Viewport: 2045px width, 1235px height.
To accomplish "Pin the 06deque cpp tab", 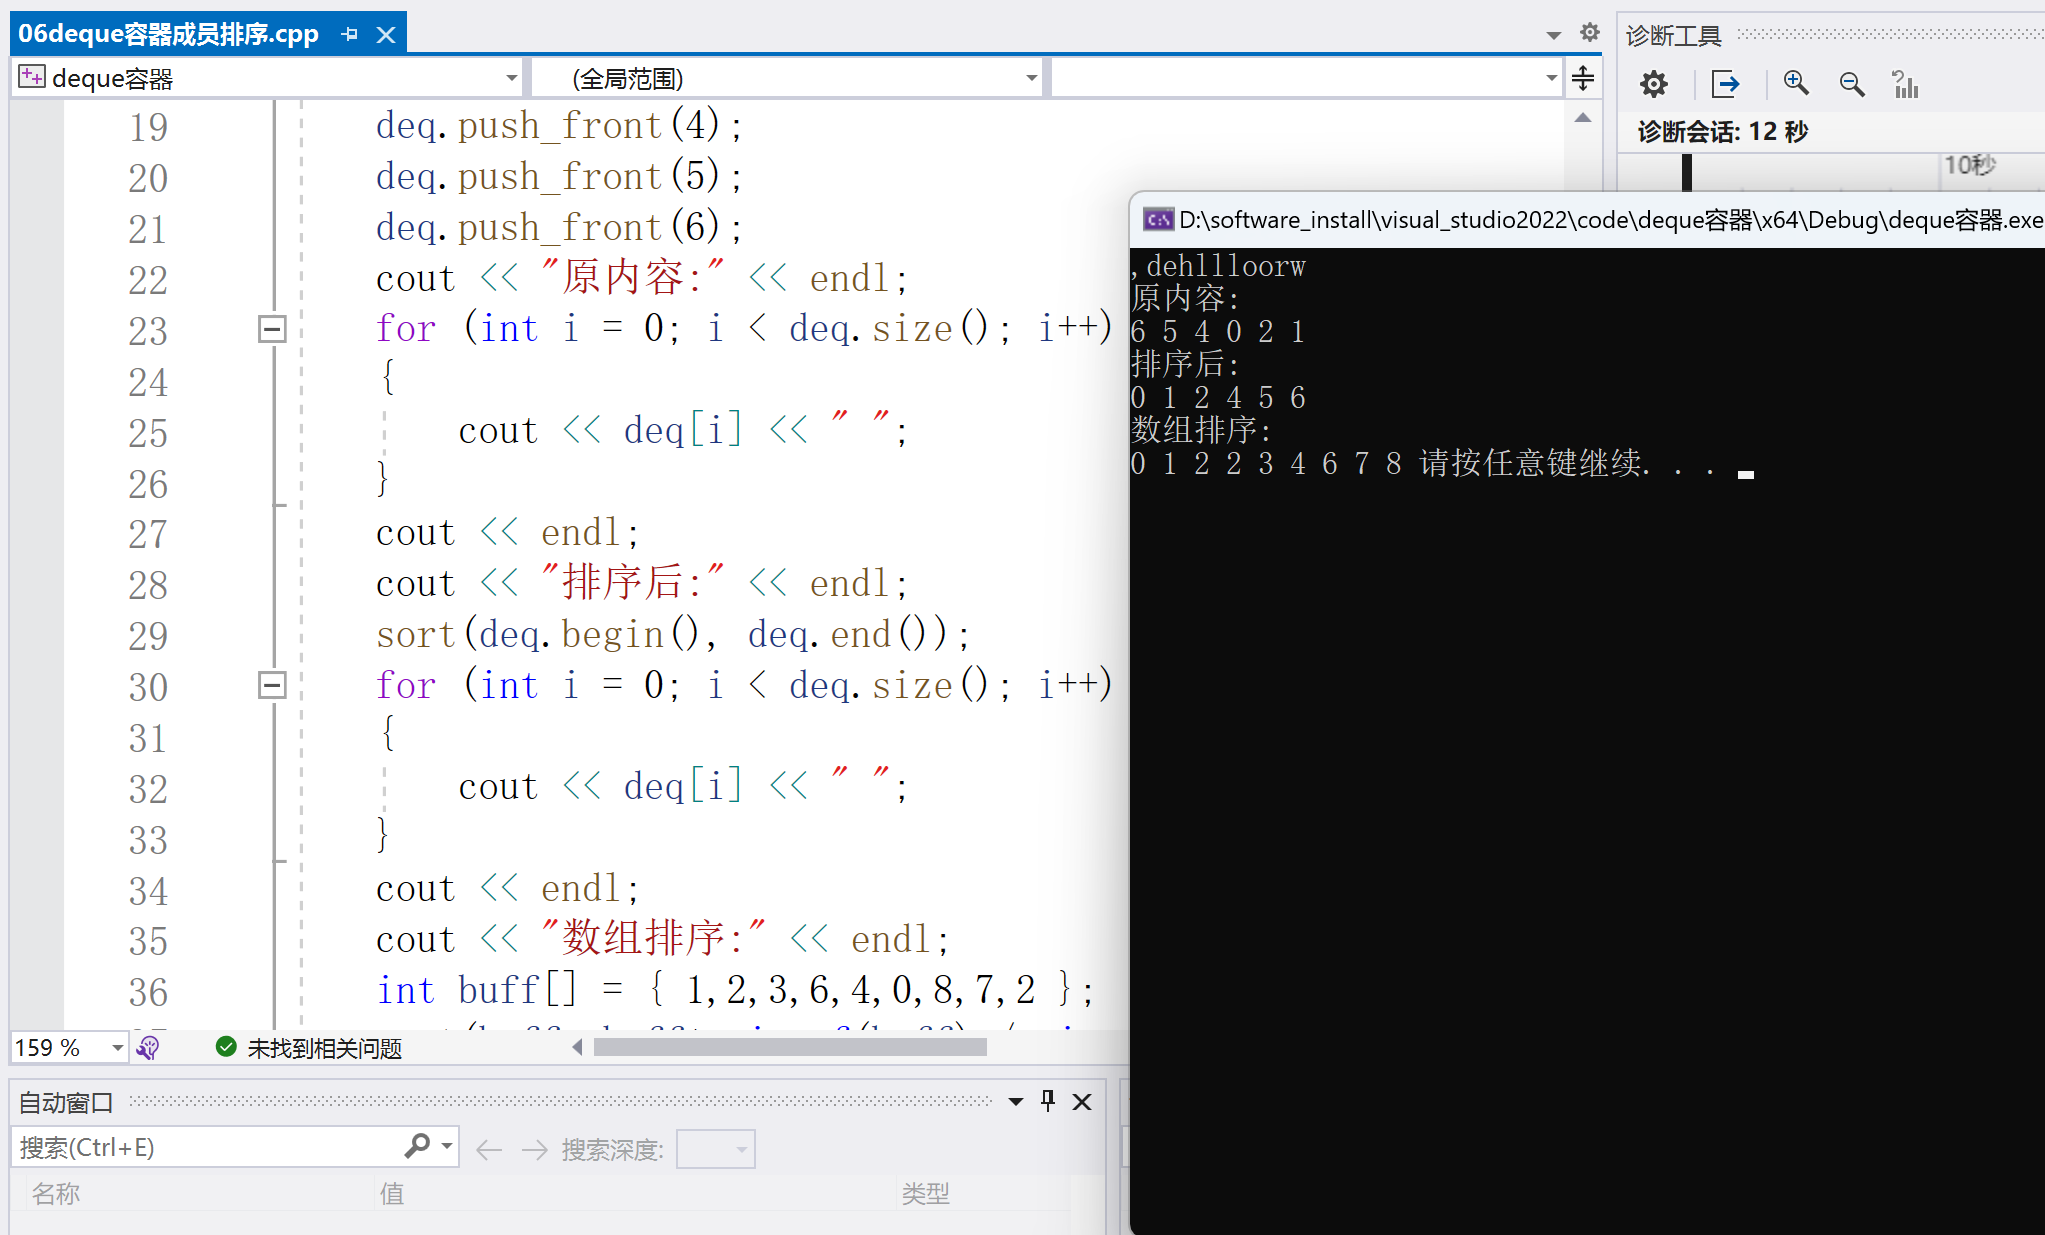I will [x=349, y=34].
